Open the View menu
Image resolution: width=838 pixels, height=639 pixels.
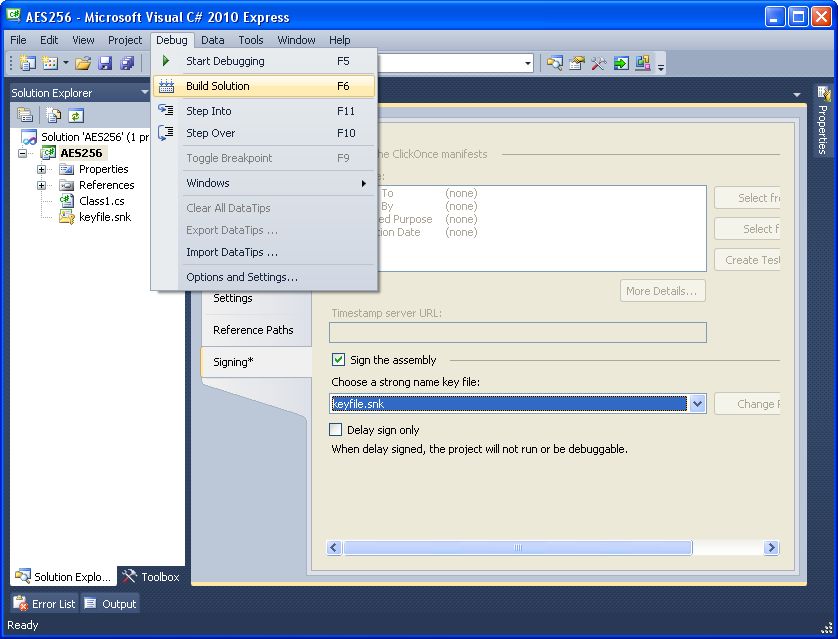click(83, 40)
